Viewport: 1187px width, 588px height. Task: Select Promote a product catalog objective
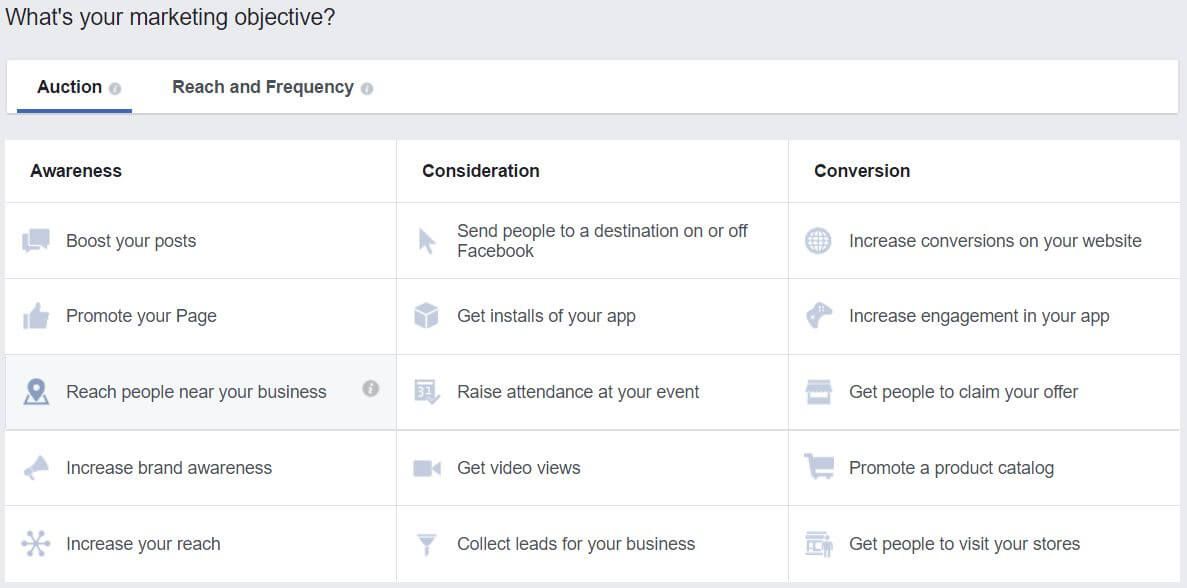pos(984,468)
